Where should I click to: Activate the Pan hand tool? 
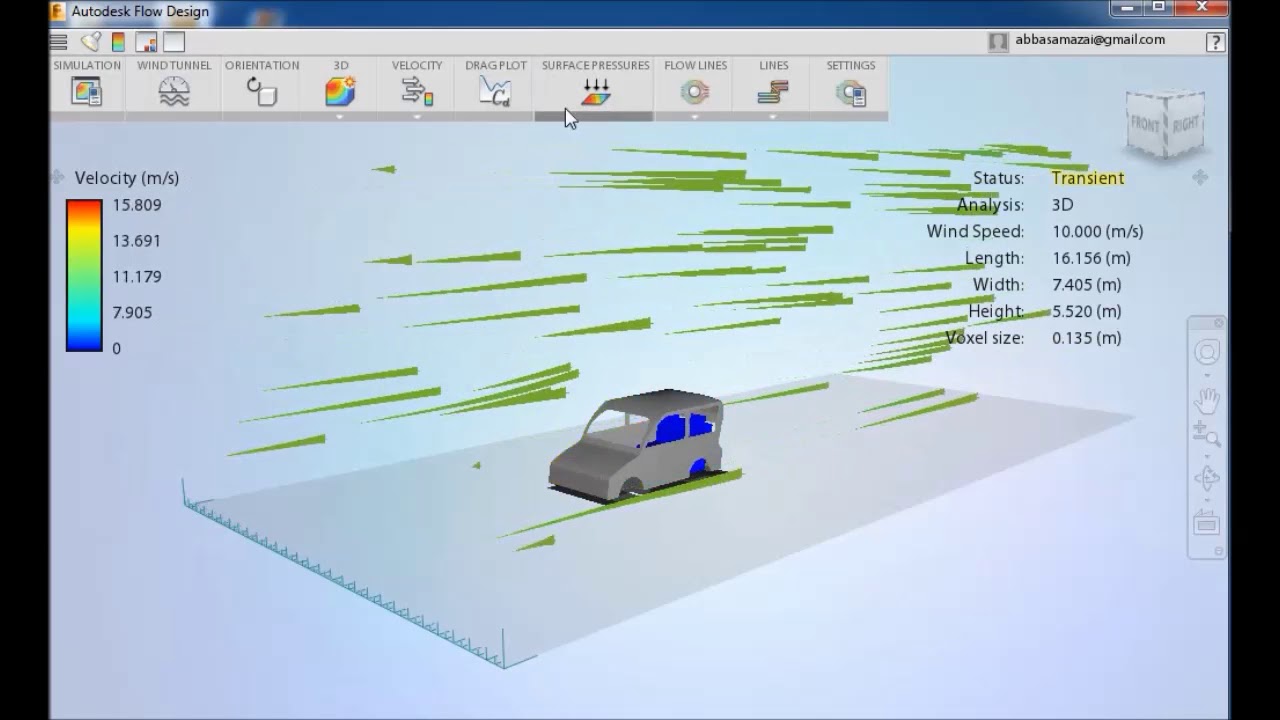click(x=1207, y=400)
